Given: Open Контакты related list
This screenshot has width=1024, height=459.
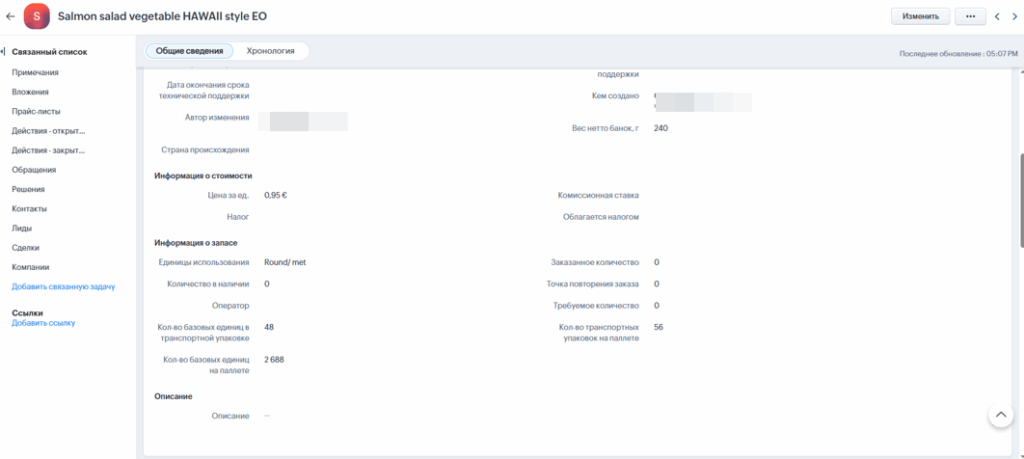Looking at the screenshot, I should pyautogui.click(x=30, y=209).
